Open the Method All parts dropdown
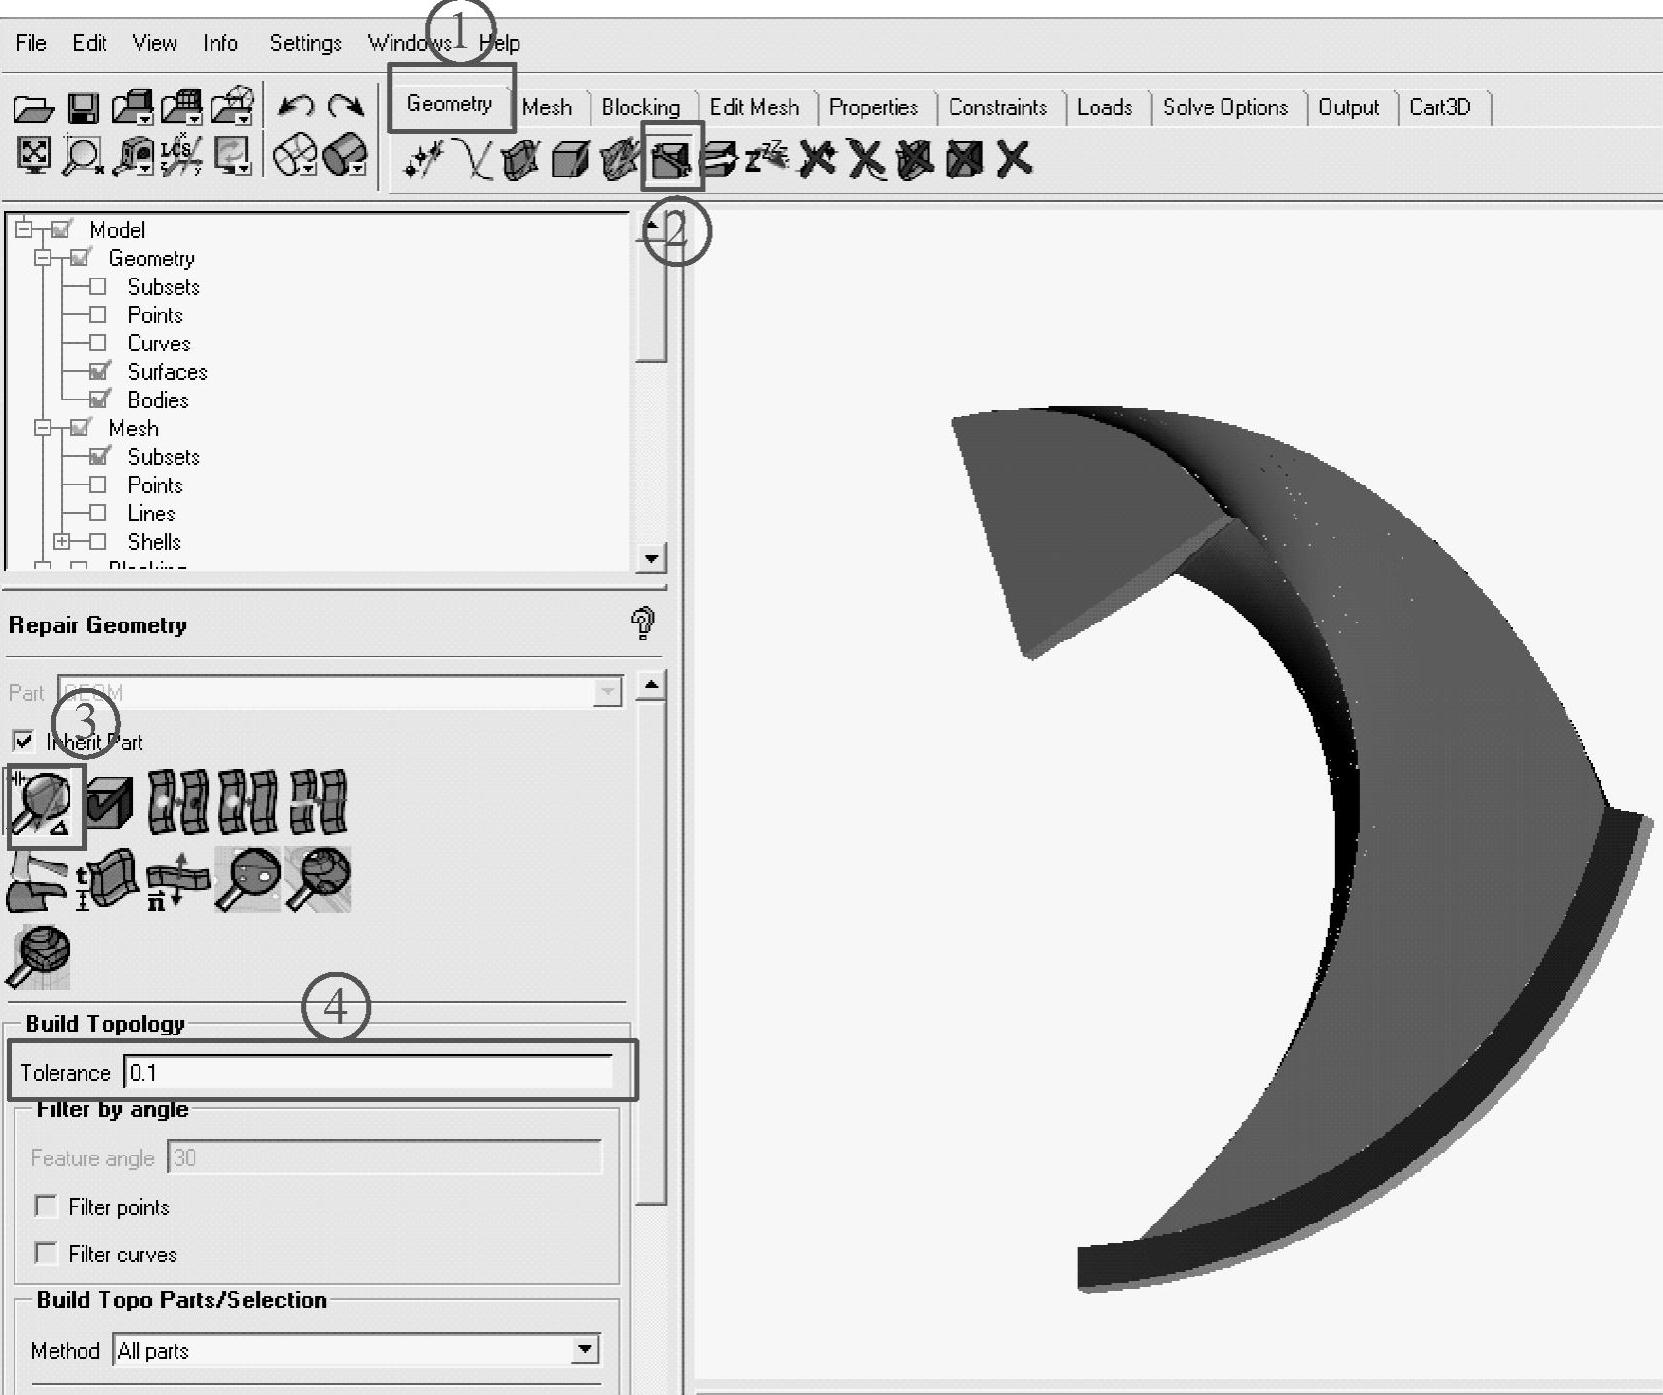This screenshot has height=1395, width=1663. 585,1350
